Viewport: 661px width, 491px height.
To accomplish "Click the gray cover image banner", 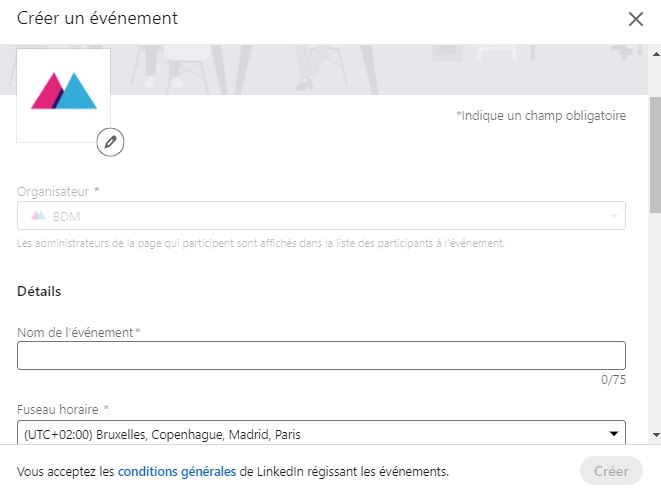I will point(379,70).
